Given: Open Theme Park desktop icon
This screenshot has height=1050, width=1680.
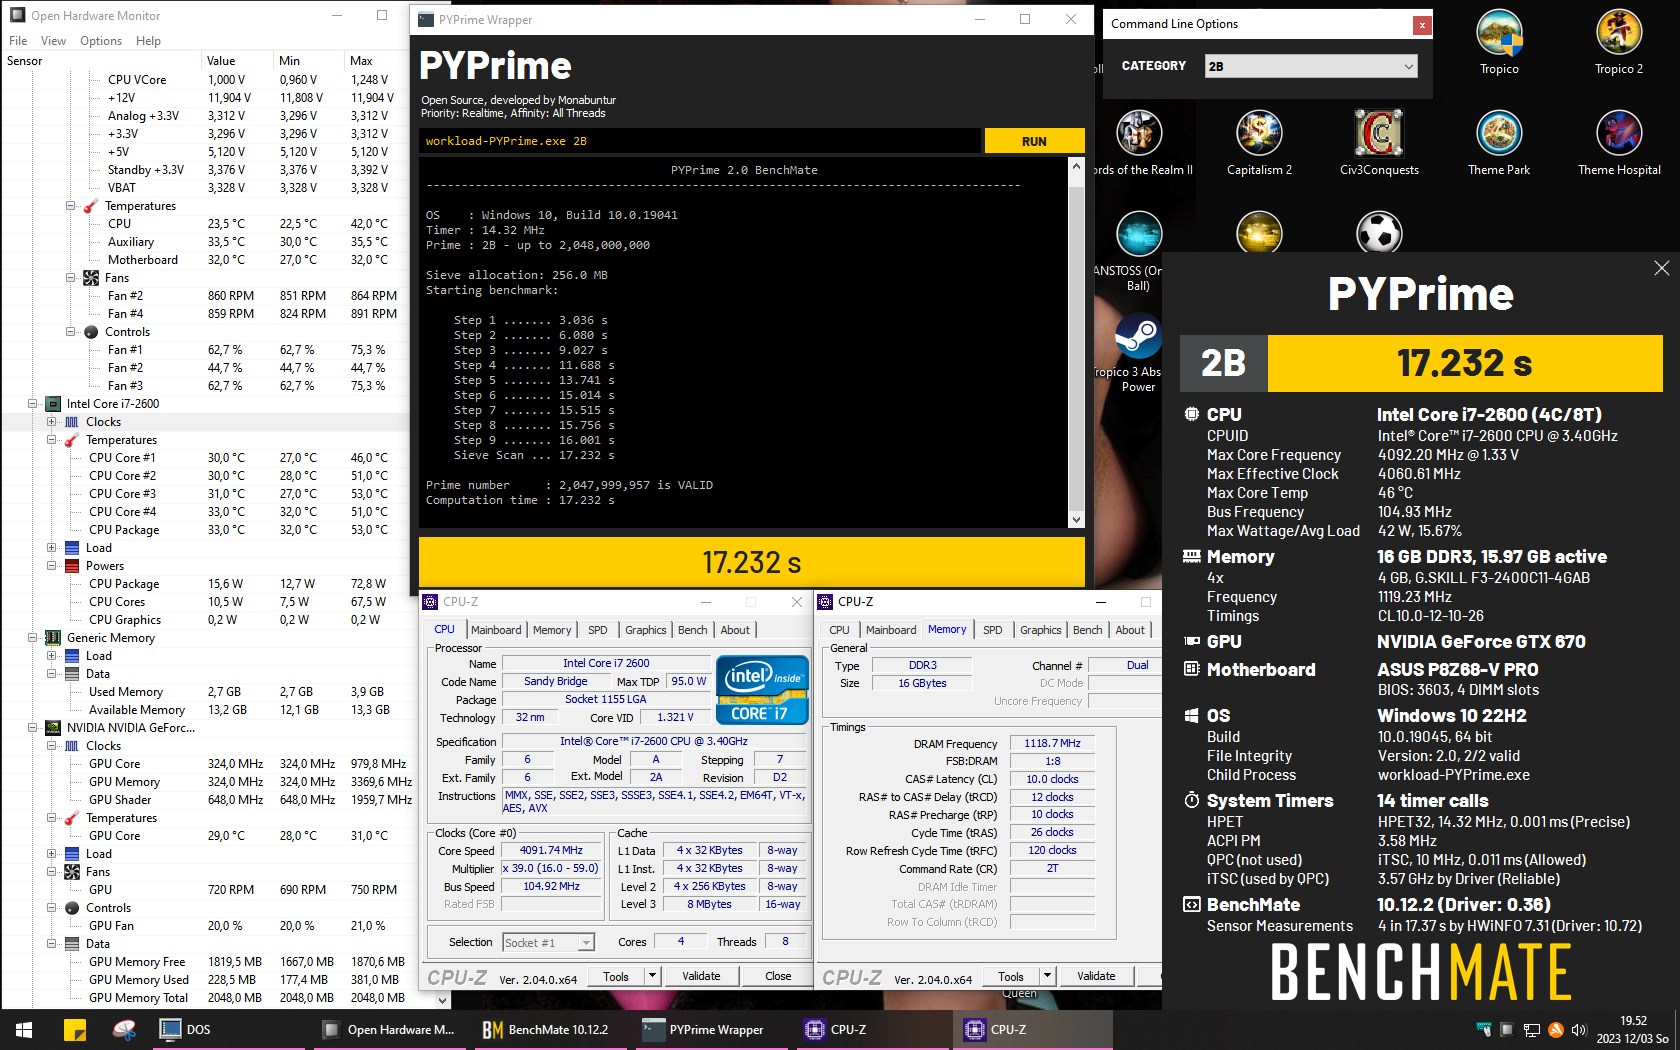Looking at the screenshot, I should click(x=1499, y=142).
